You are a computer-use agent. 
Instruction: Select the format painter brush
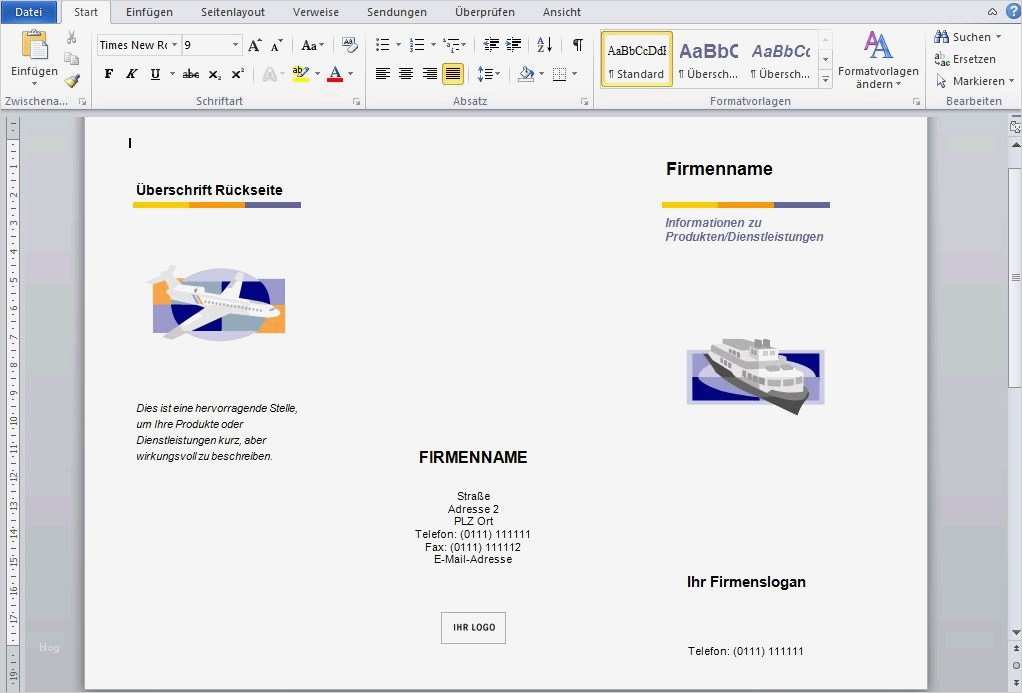(72, 80)
